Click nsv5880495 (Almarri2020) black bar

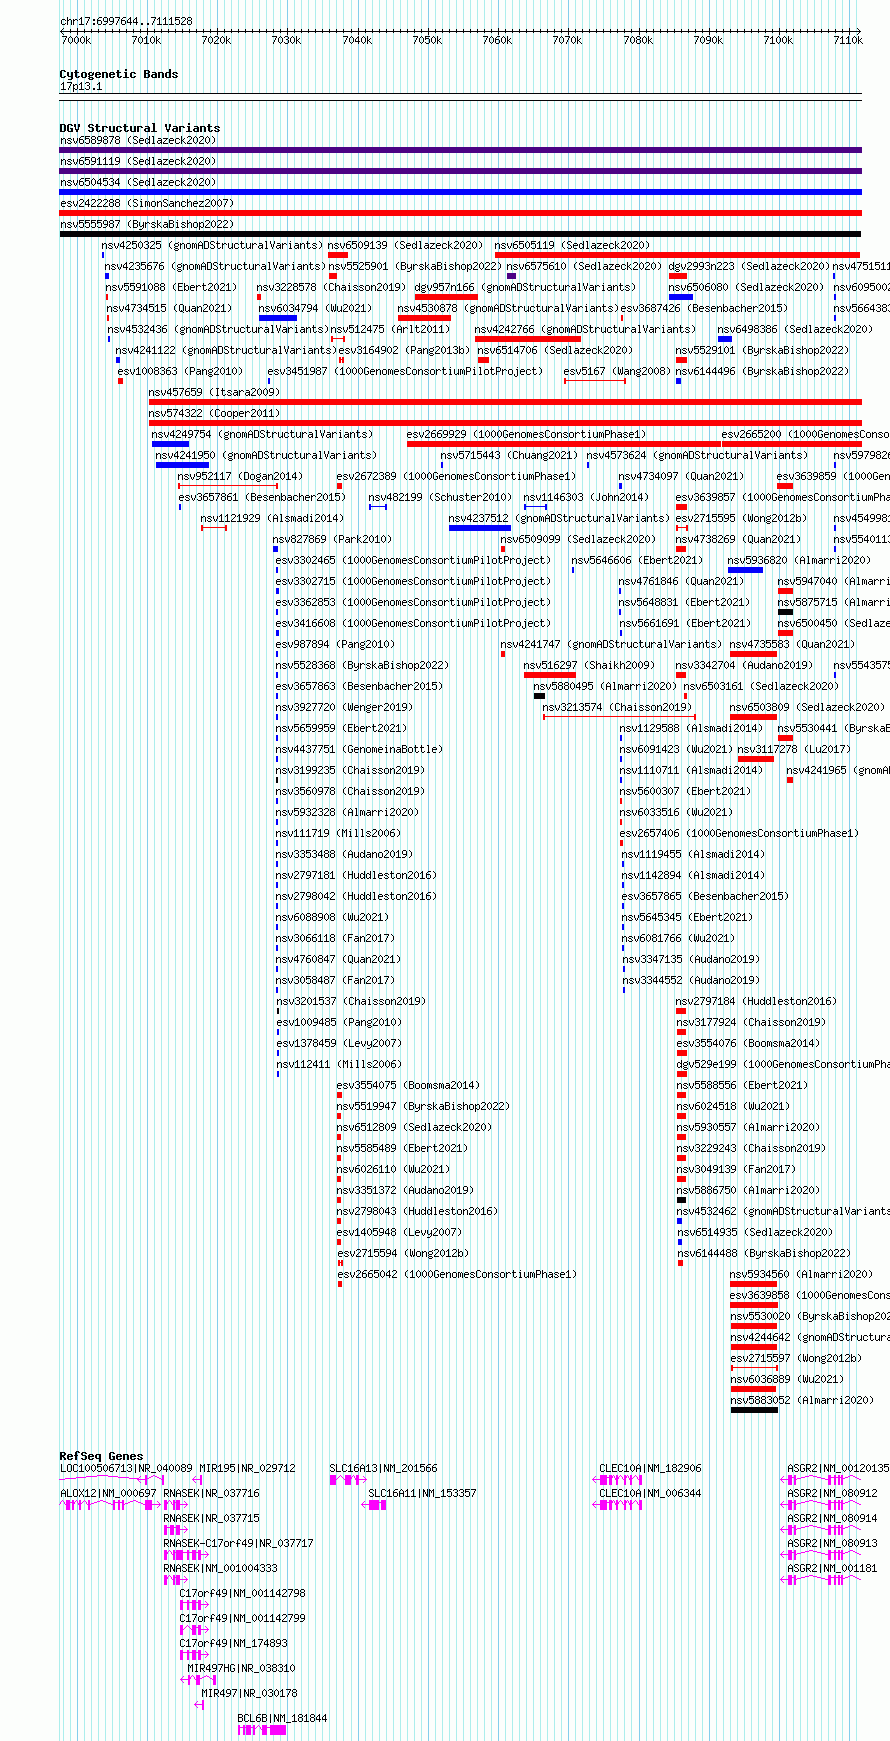pos(539,696)
